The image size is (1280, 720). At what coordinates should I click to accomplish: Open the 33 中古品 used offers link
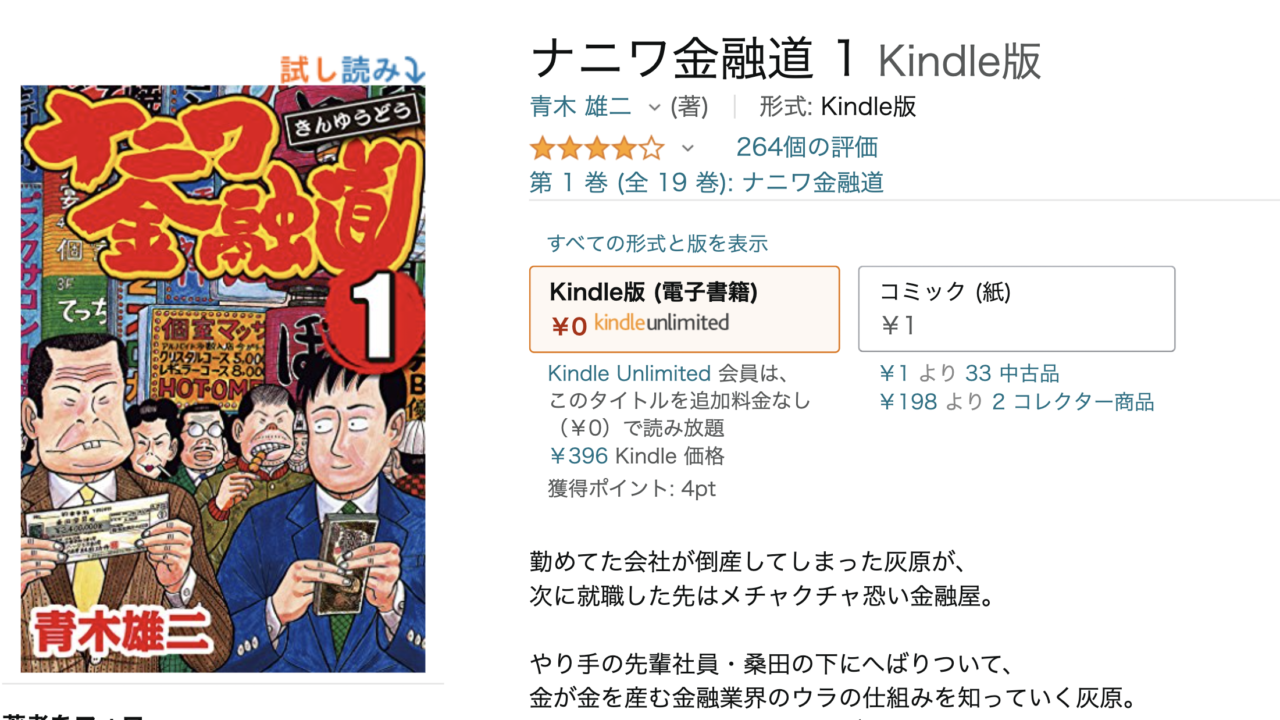coord(1012,374)
